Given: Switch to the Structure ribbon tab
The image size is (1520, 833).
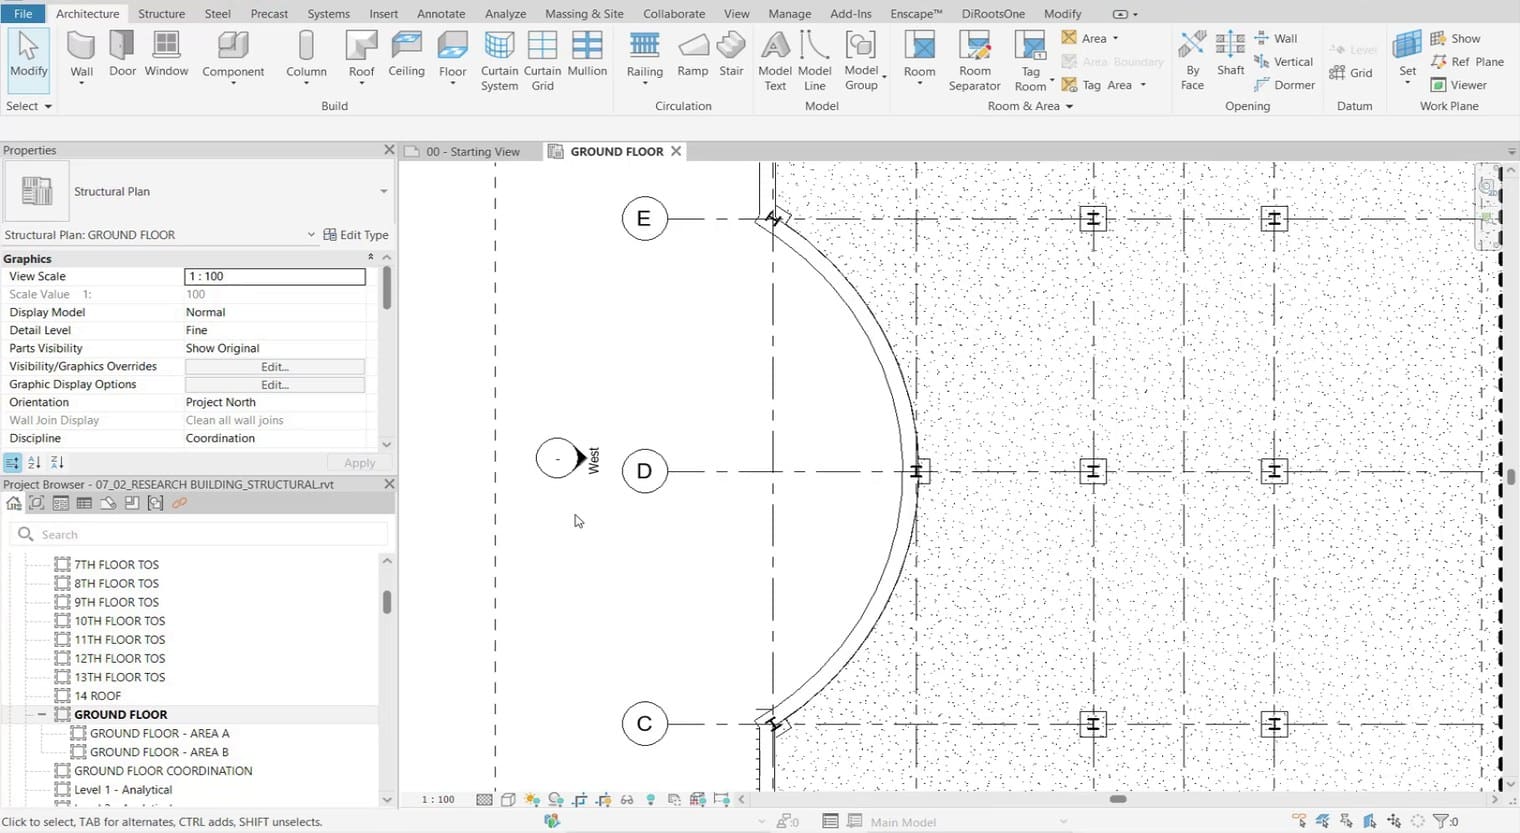Looking at the screenshot, I should (161, 13).
